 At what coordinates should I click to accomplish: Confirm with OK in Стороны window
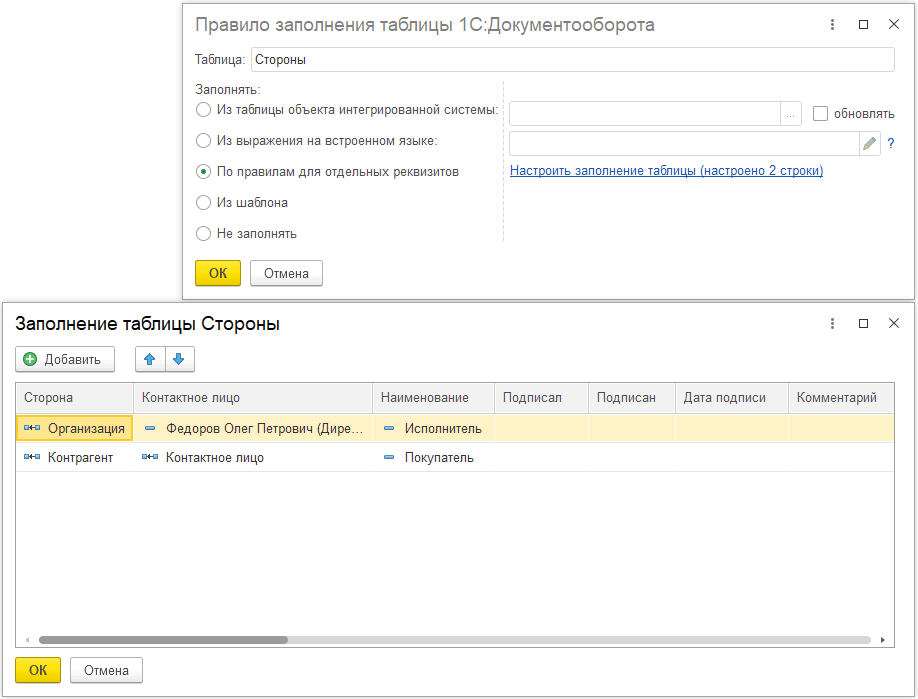coord(38,670)
